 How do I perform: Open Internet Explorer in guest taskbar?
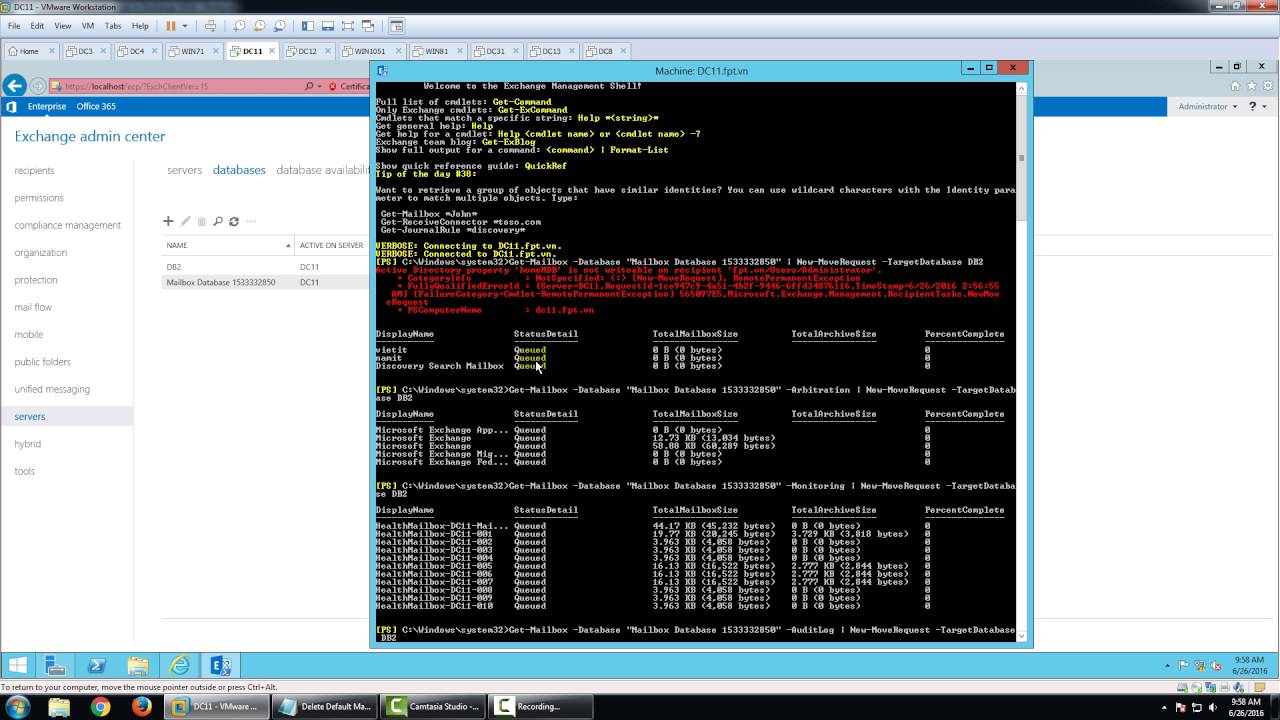(179, 665)
